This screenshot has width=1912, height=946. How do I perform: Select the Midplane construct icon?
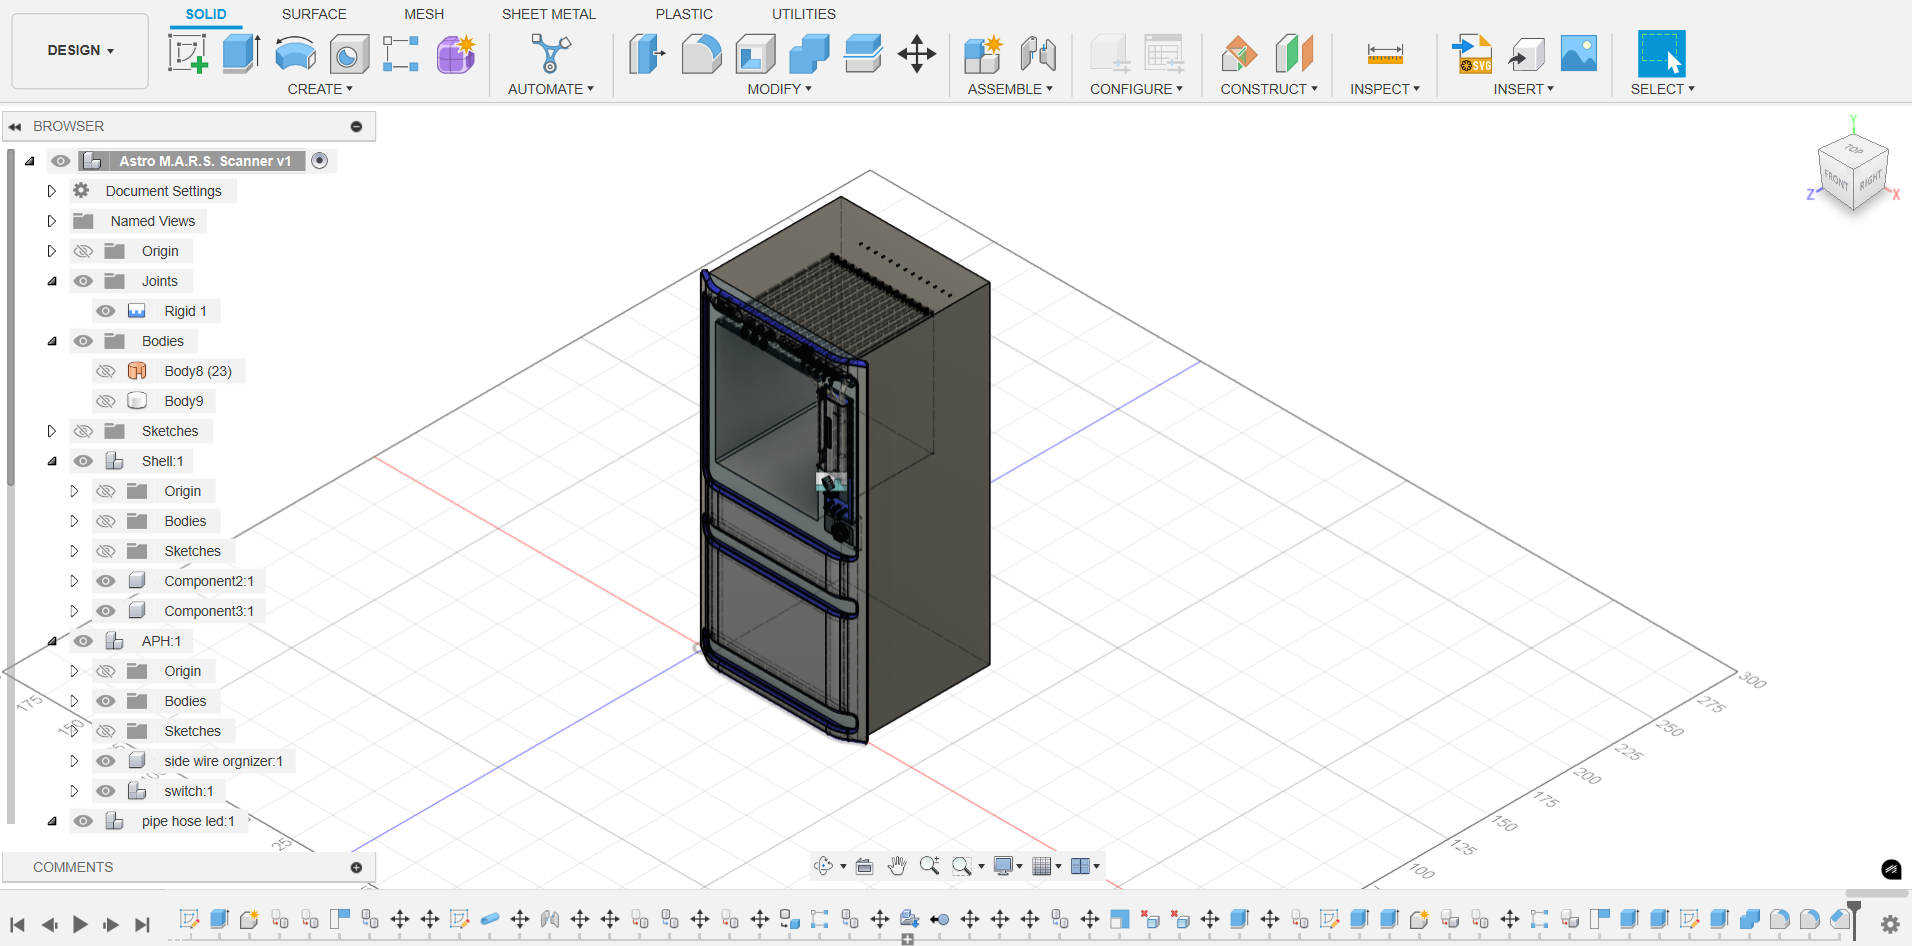click(x=1294, y=54)
